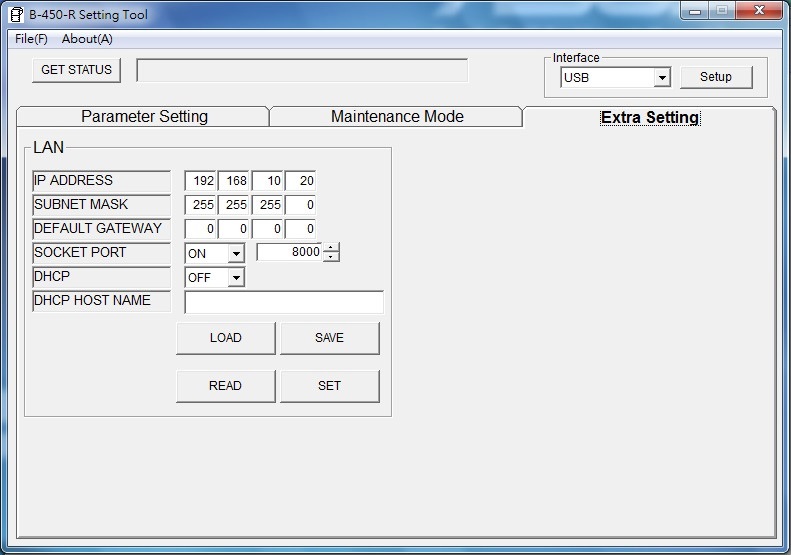Click the third subnet mask octet field
The image size is (791, 555).
point(268,205)
